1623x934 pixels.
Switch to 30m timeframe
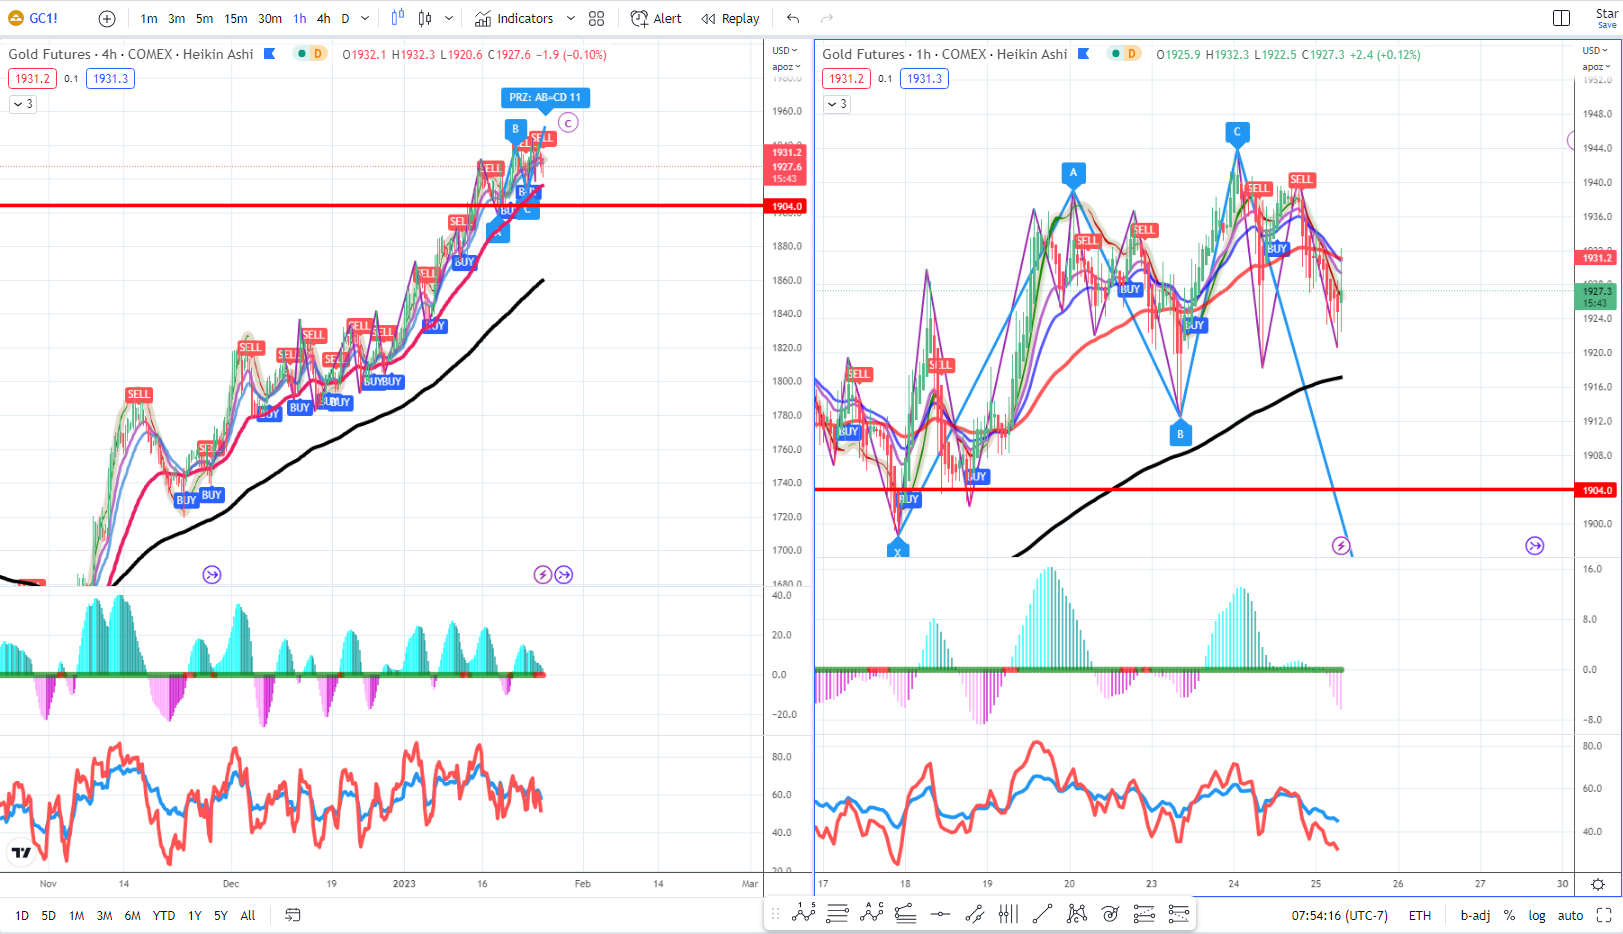pyautogui.click(x=270, y=18)
